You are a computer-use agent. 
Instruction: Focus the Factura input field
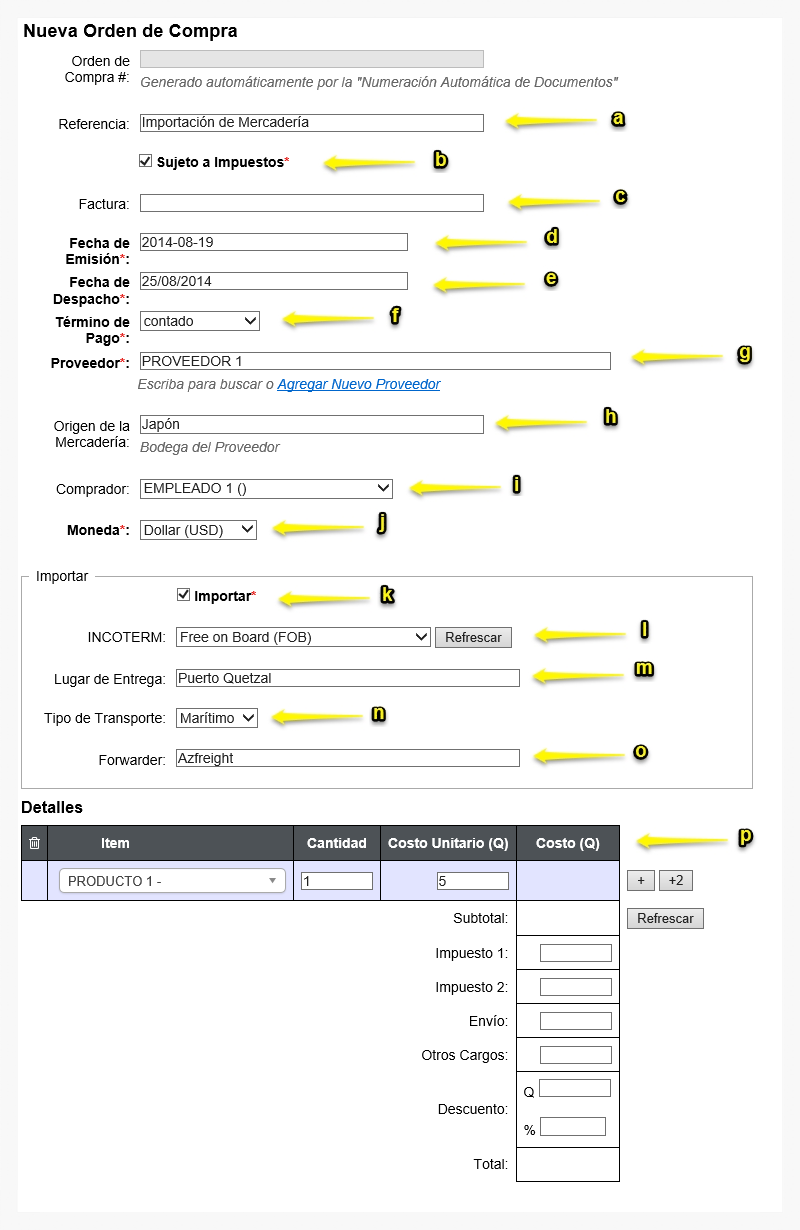click(312, 203)
